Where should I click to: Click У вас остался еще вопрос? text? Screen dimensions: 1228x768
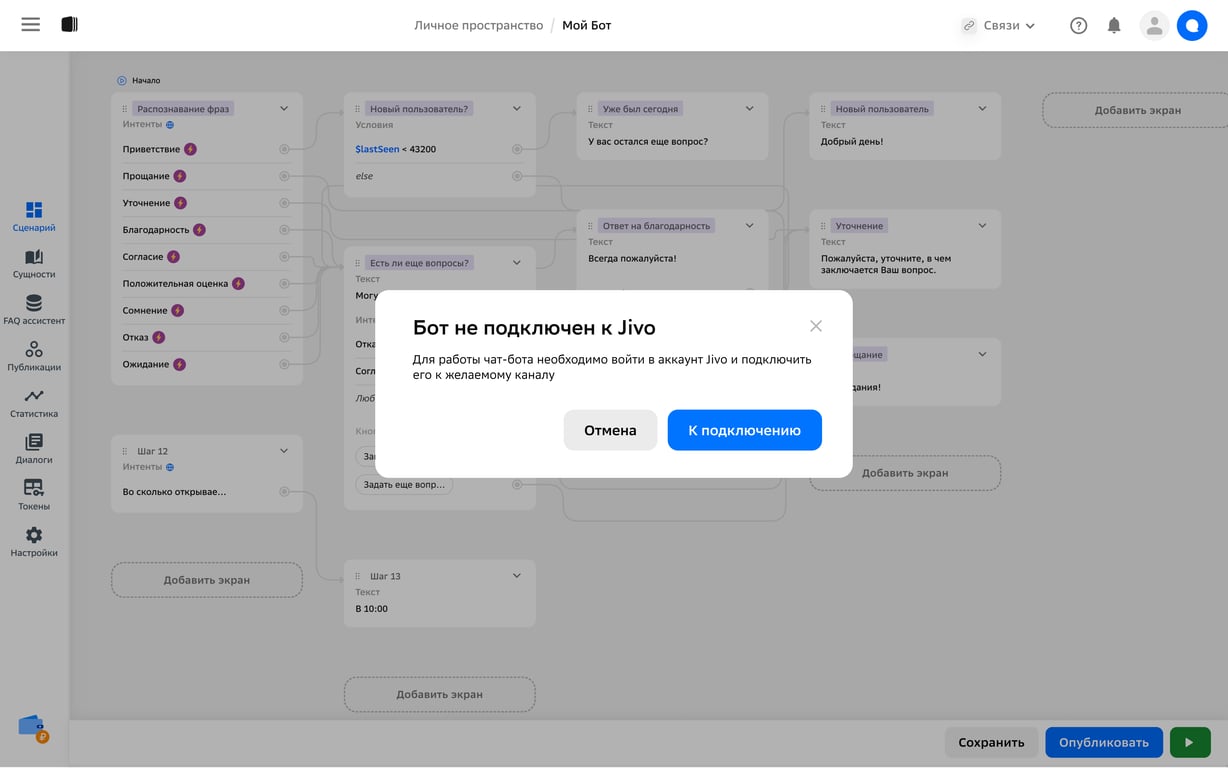[x=648, y=141]
